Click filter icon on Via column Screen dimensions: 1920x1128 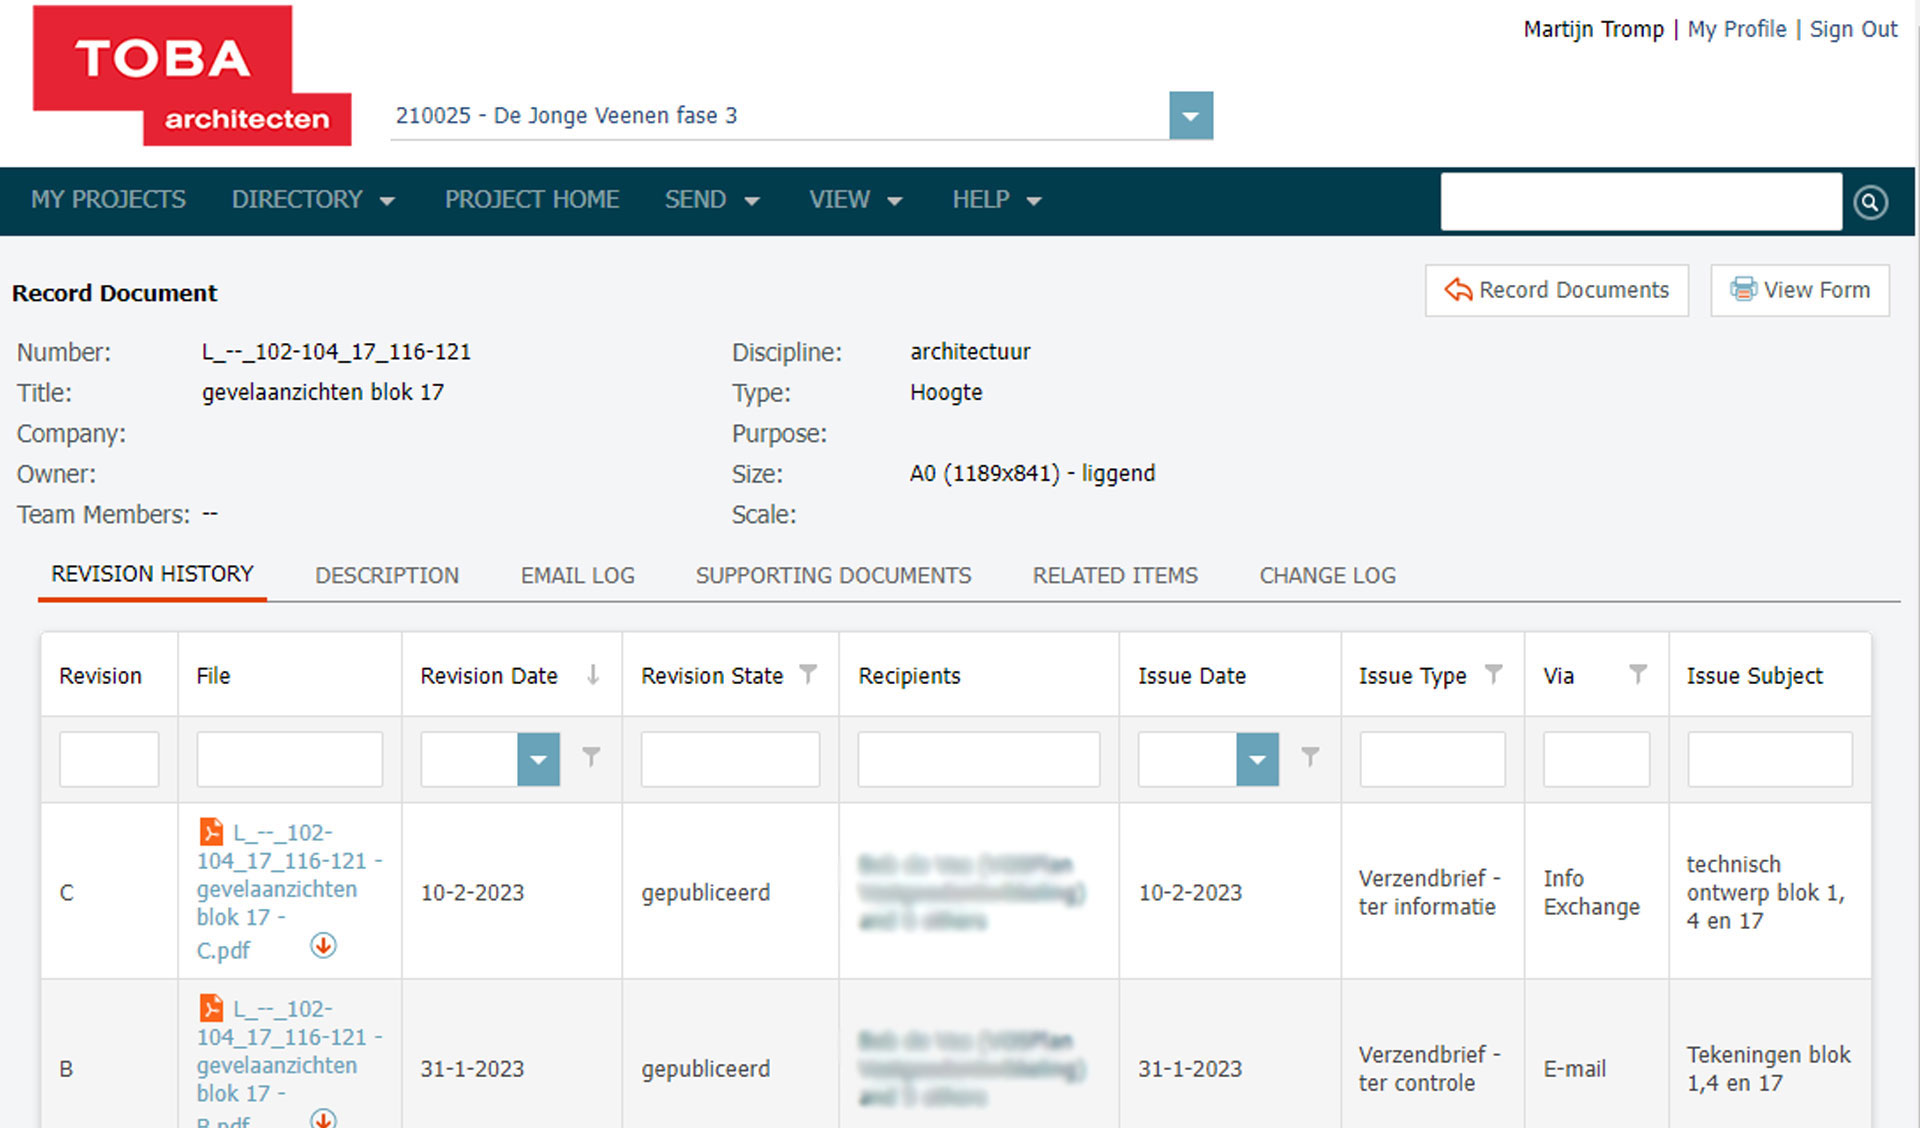[x=1637, y=674]
